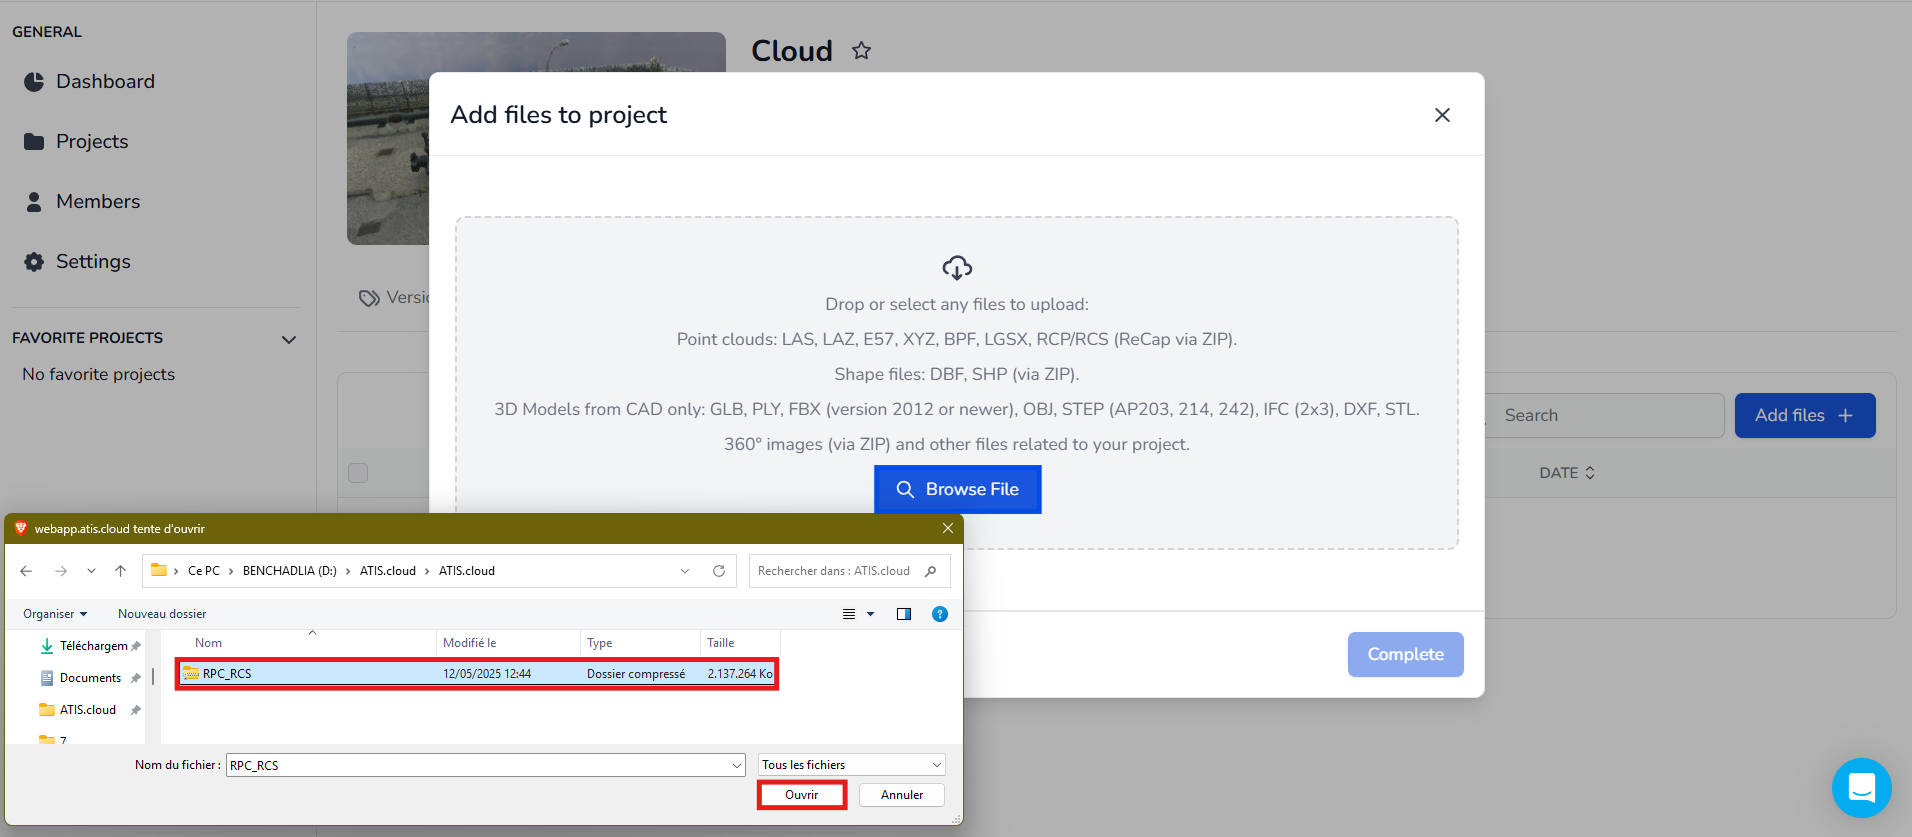Sort files by the DATE column

pos(1566,473)
